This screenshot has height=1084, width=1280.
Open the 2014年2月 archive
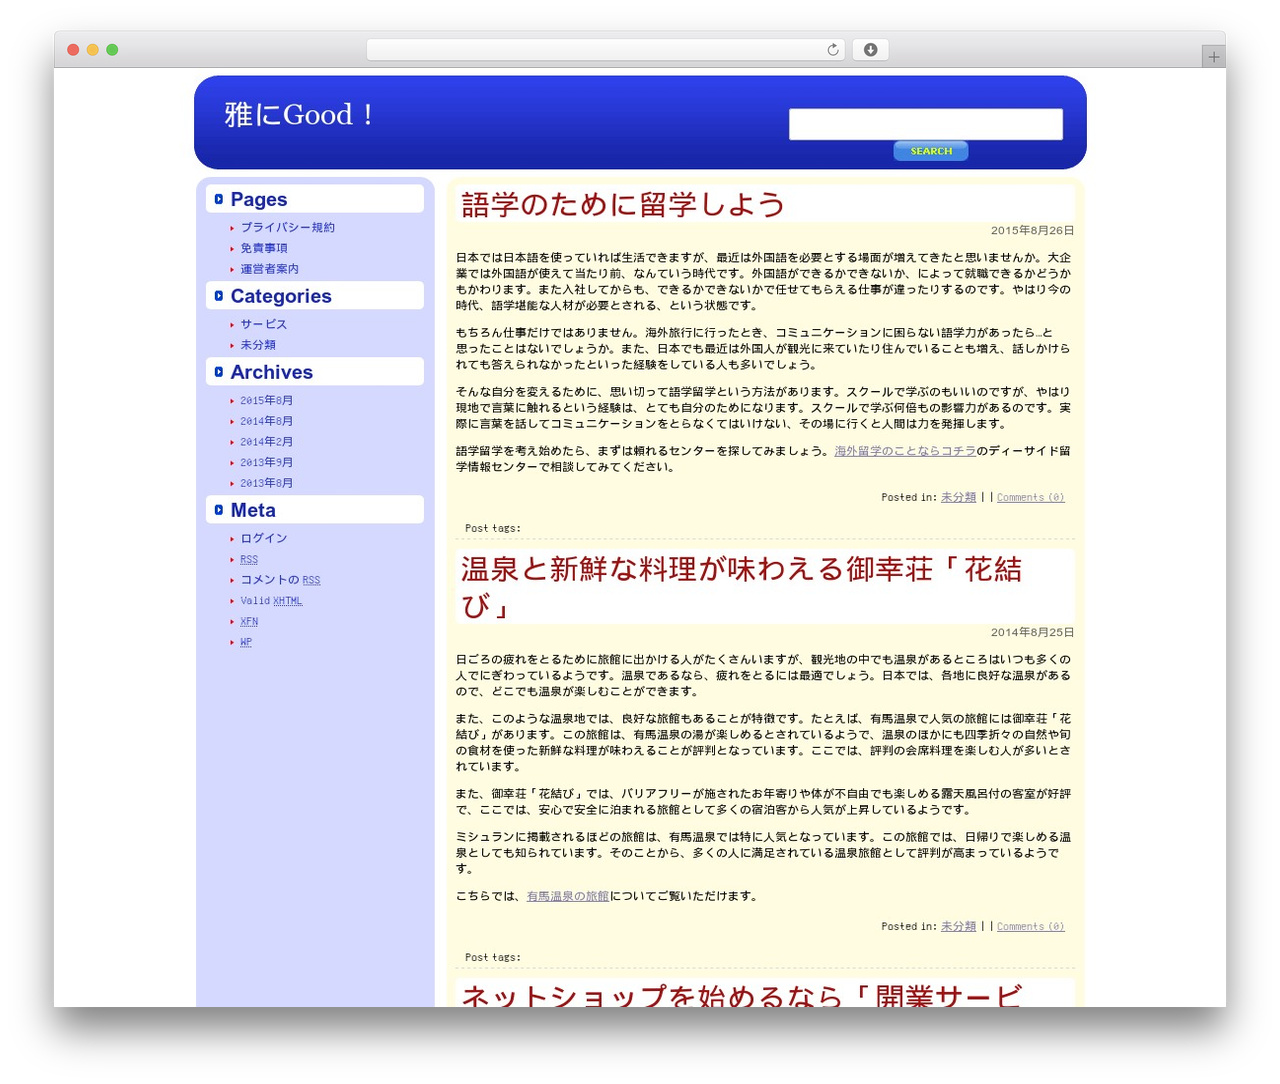click(x=266, y=442)
